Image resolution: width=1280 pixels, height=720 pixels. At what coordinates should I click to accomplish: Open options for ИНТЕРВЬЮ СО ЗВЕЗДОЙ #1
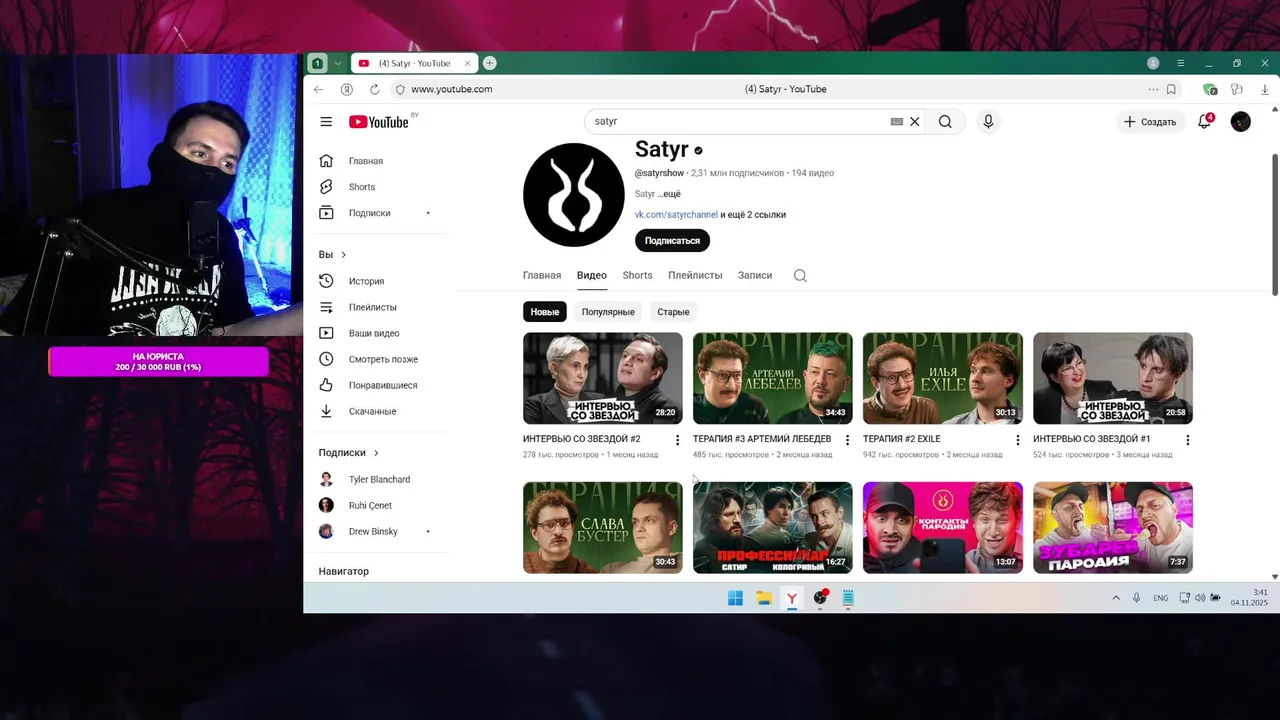coord(1188,440)
